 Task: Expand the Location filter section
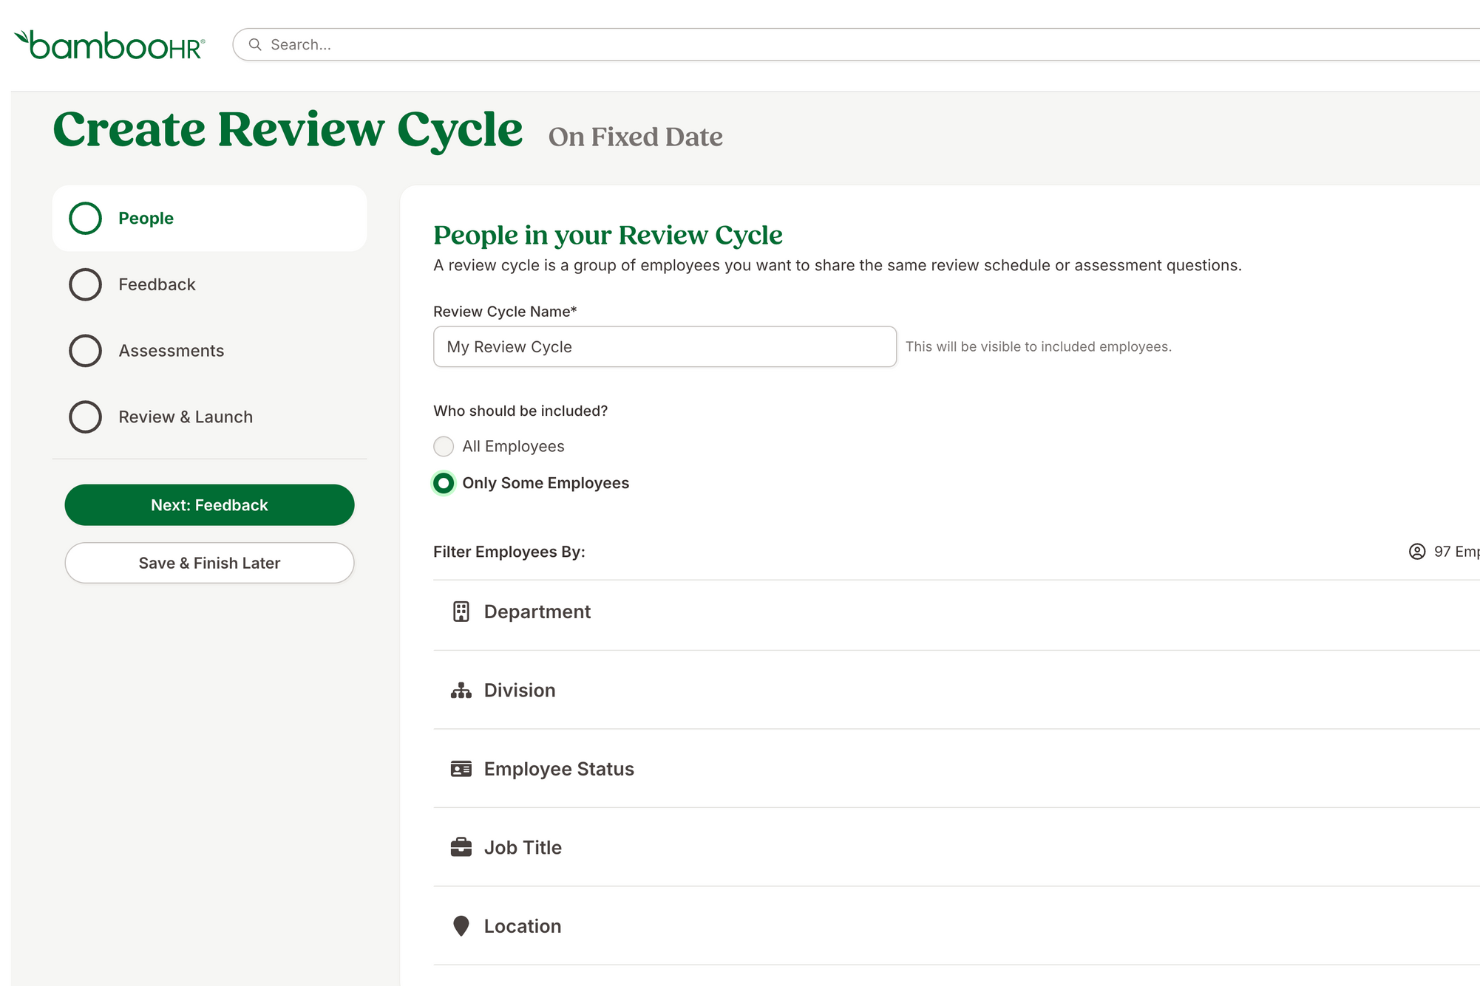coord(522,926)
